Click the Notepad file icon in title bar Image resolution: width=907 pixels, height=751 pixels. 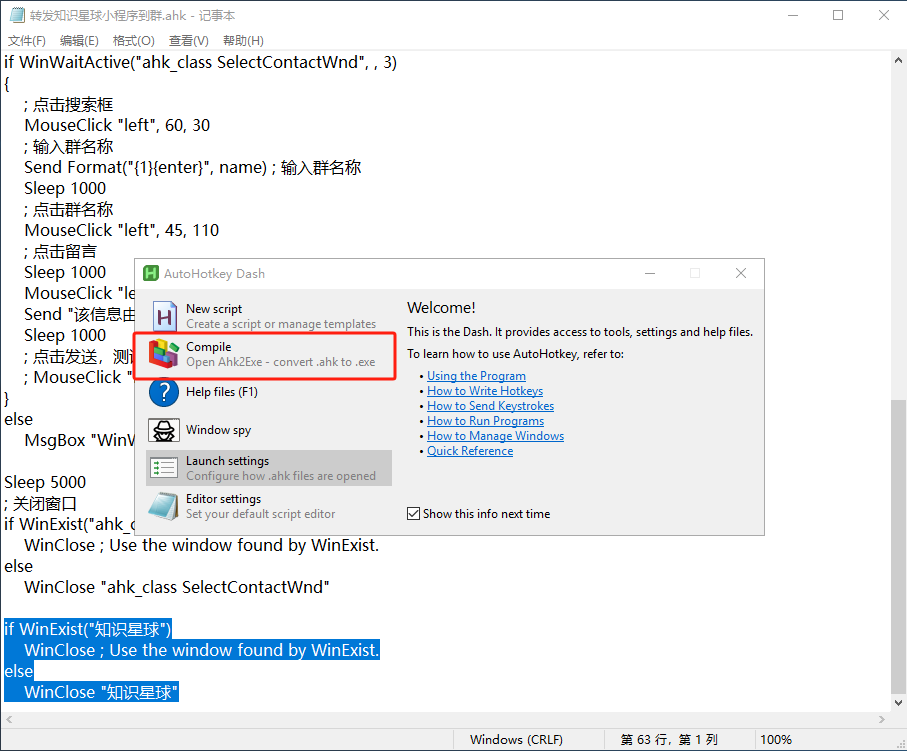point(17,15)
